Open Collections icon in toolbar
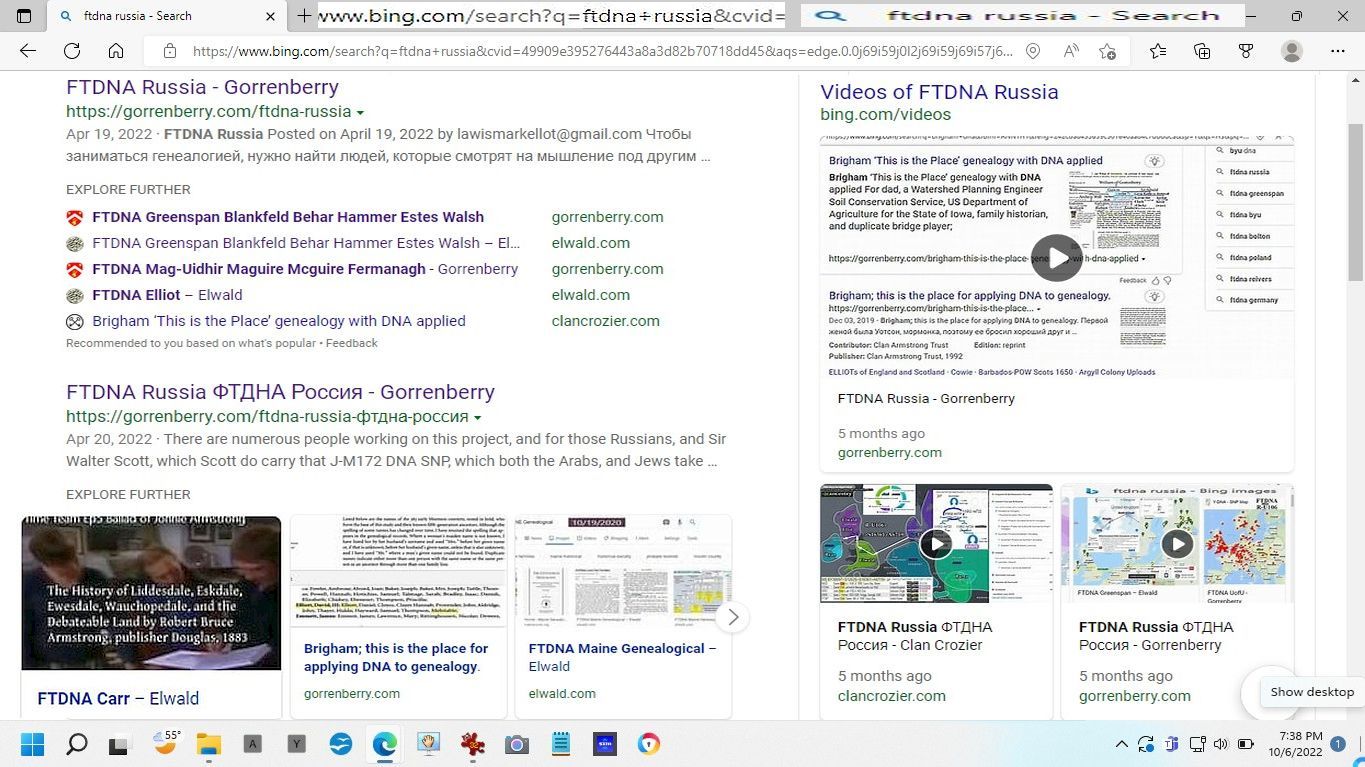Screen dimensions: 1365x767 (1202, 51)
